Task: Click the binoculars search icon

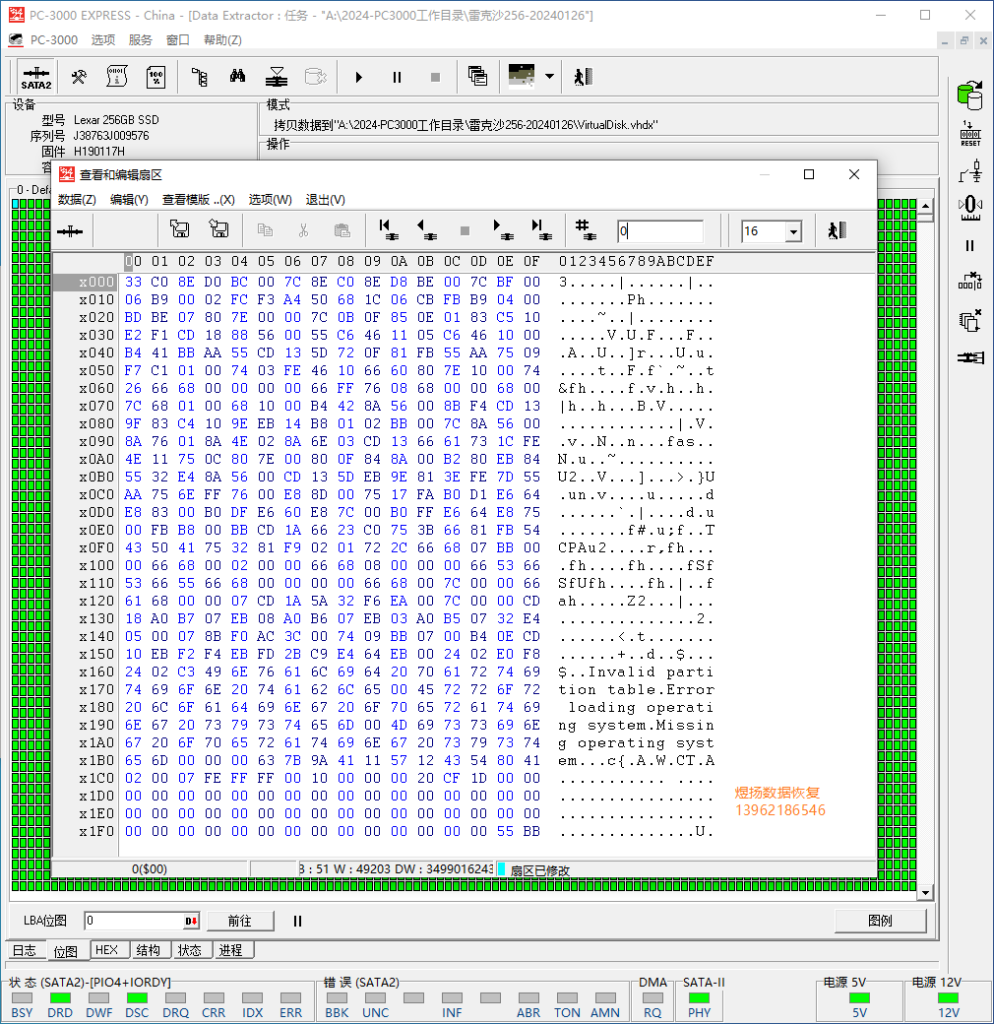Action: 238,77
